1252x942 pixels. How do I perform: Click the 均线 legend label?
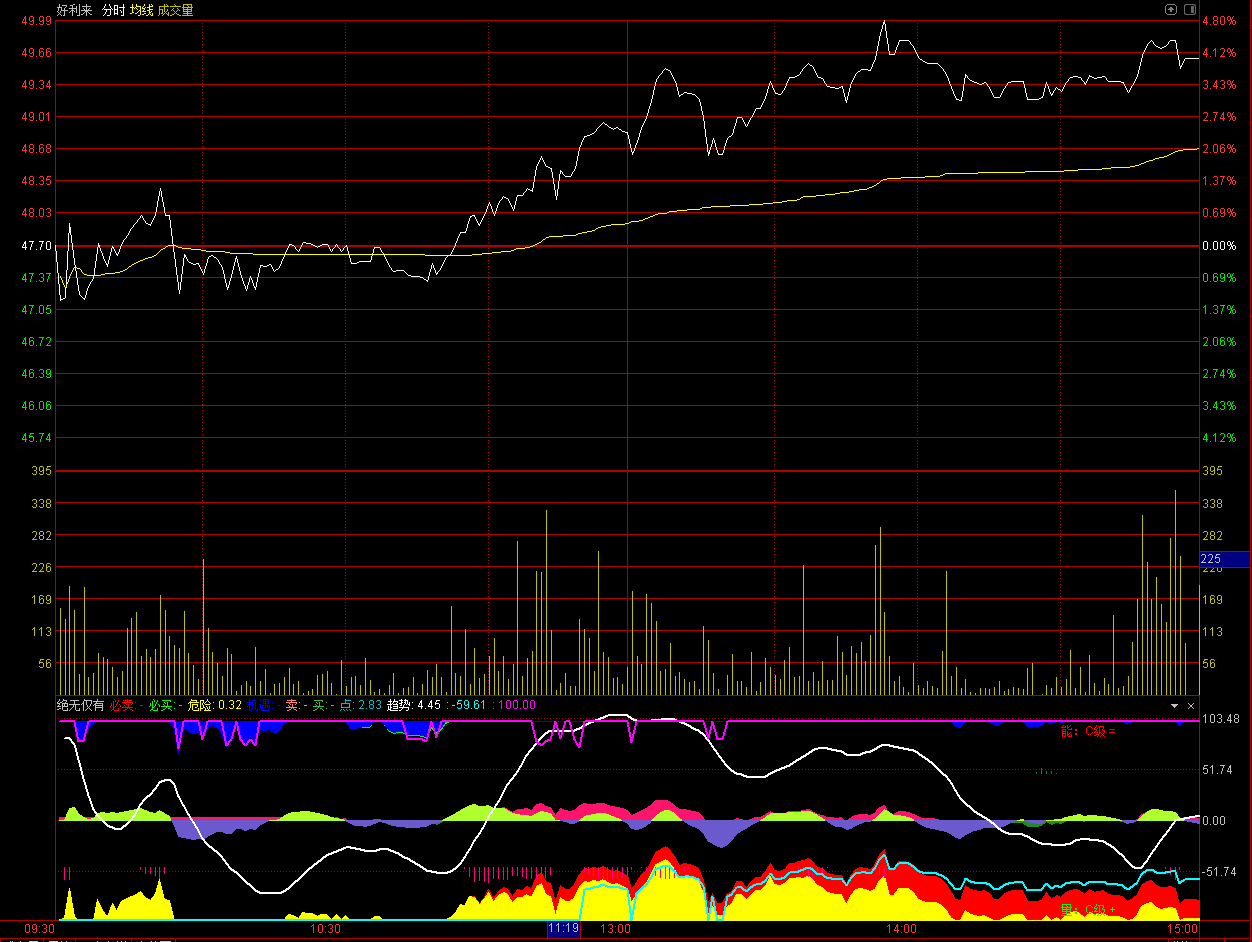tap(142, 10)
